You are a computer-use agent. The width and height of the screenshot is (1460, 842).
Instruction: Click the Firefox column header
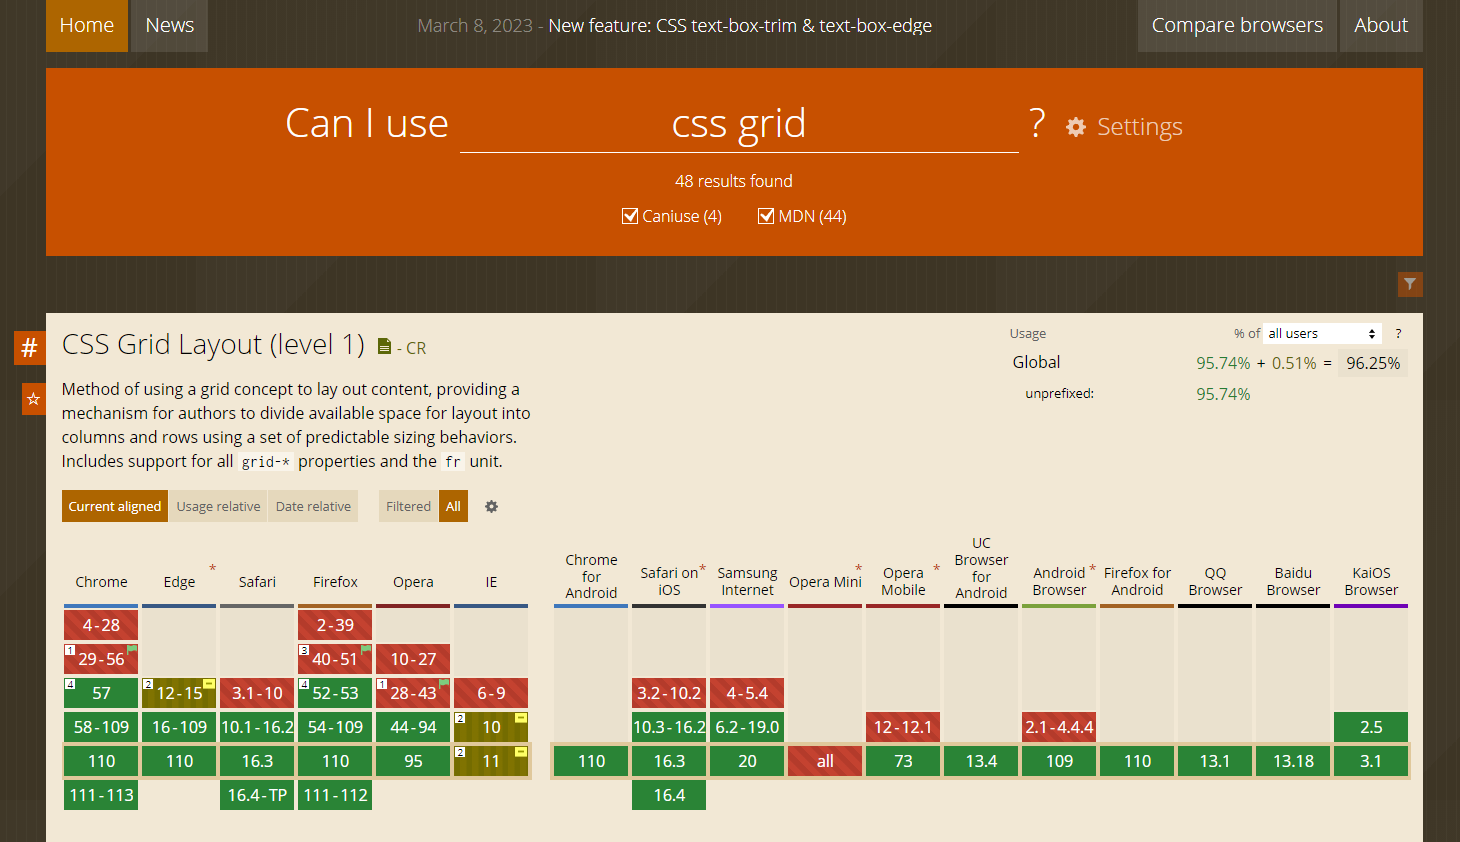point(335,582)
